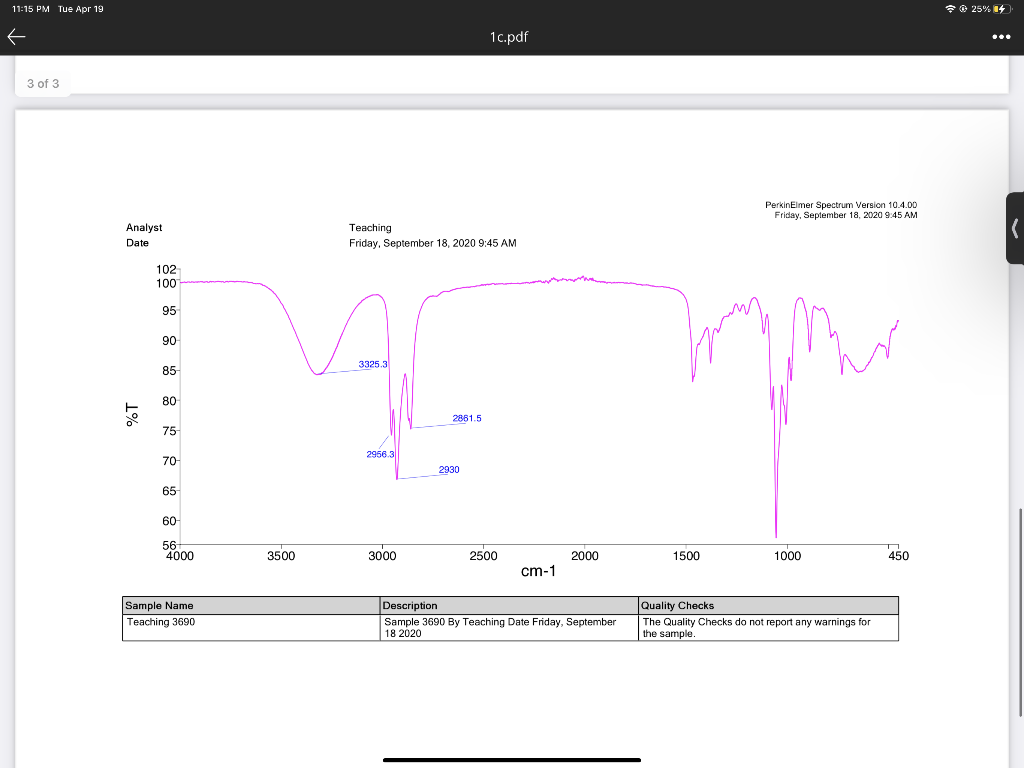Tap the %T axis label
The image size is (1024, 768).
(x=132, y=415)
